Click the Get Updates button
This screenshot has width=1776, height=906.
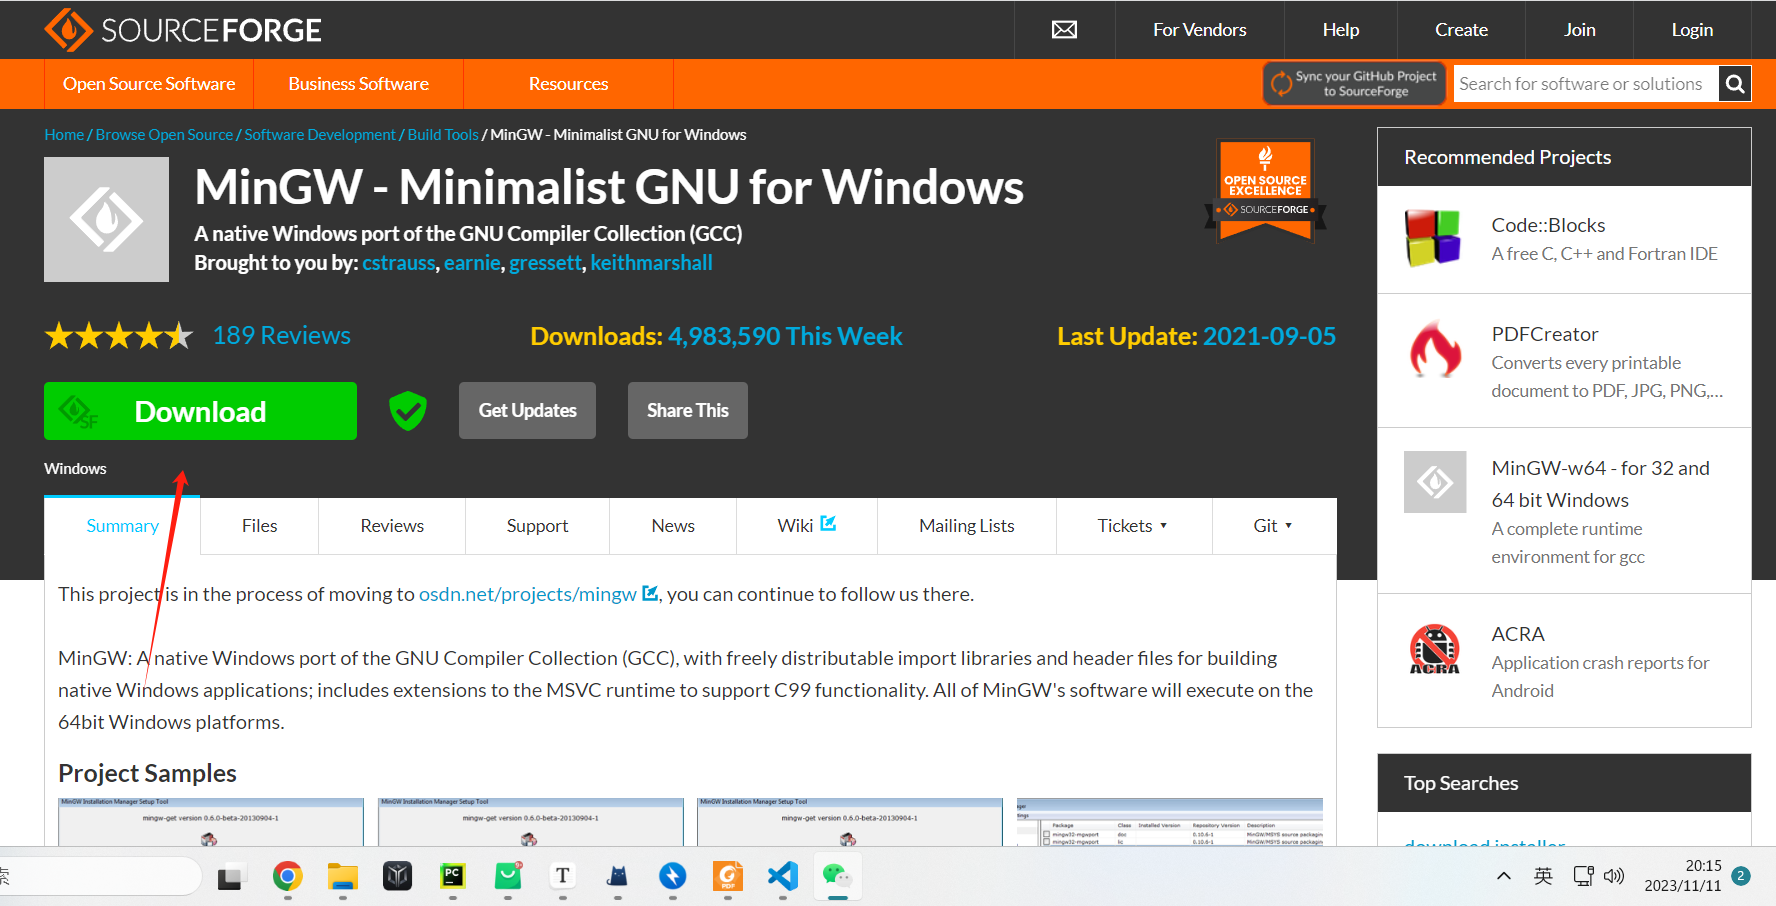pos(527,411)
